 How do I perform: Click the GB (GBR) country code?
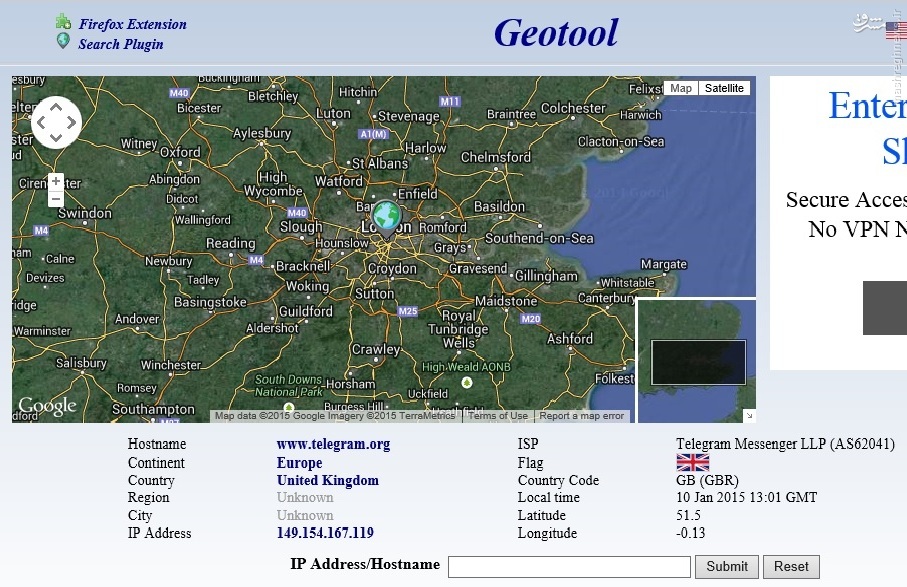(x=707, y=480)
